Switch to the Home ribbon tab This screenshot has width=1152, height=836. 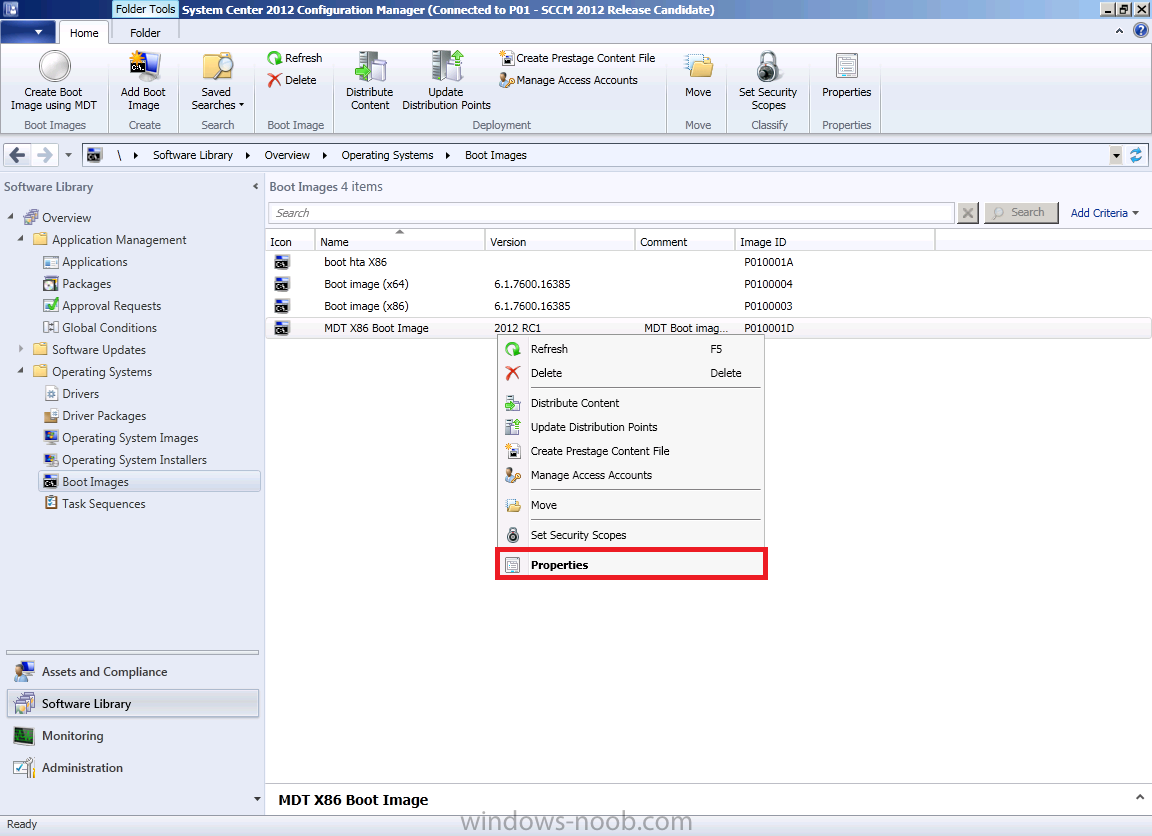[x=84, y=33]
